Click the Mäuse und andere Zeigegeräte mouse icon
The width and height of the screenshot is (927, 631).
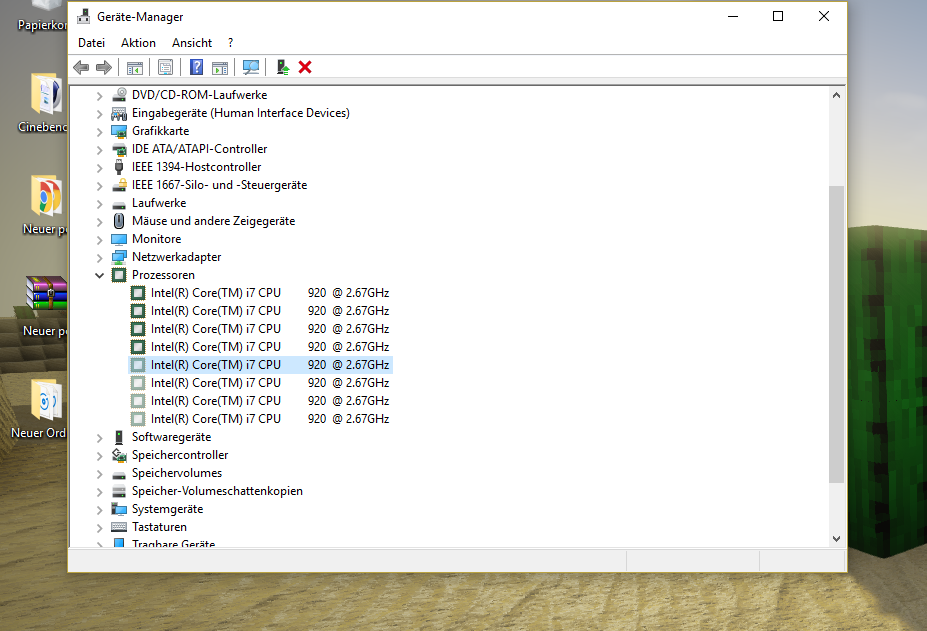pyautogui.click(x=119, y=221)
